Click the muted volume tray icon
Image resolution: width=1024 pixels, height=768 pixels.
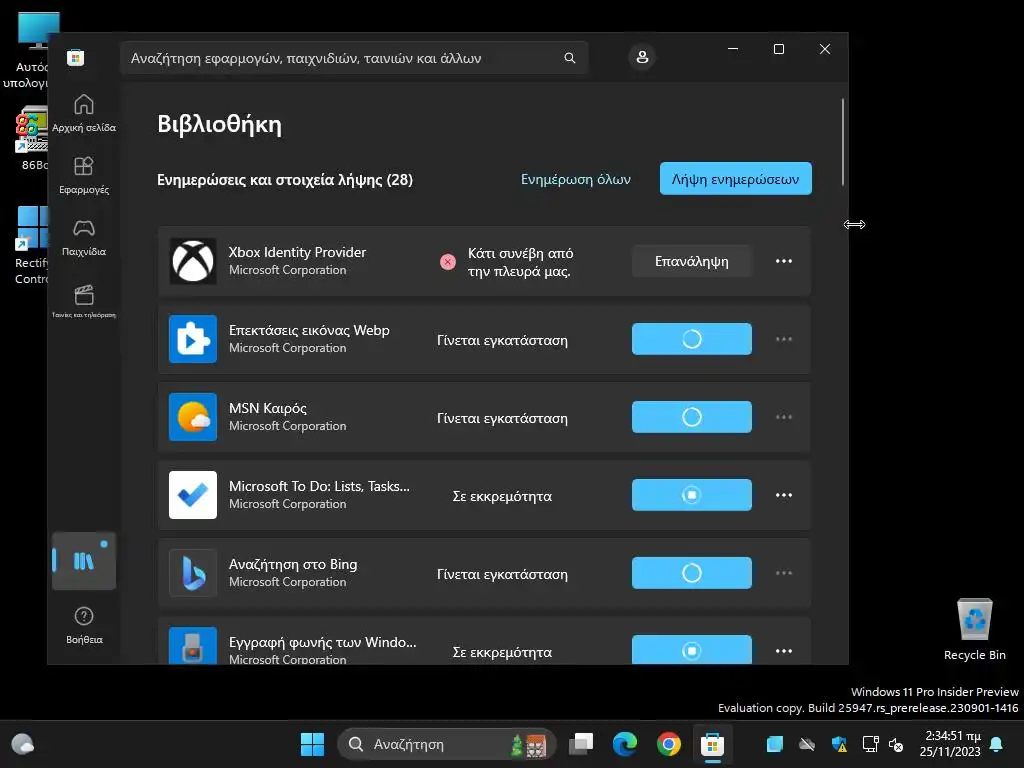pos(896,744)
